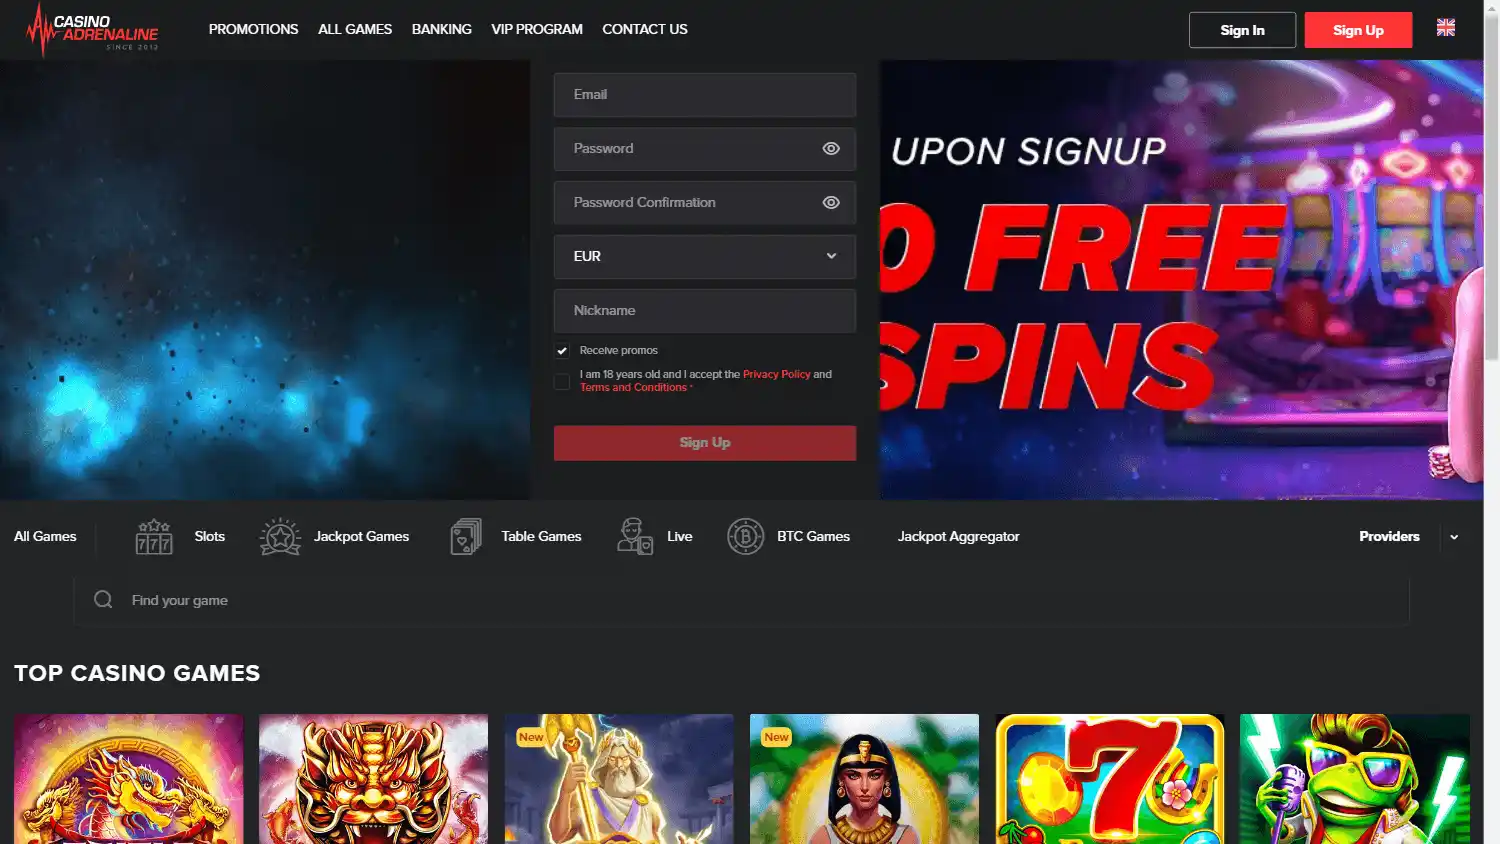Viewport: 1500px width, 844px height.
Task: Tick the 18 years old agreement checkbox
Action: pos(562,381)
